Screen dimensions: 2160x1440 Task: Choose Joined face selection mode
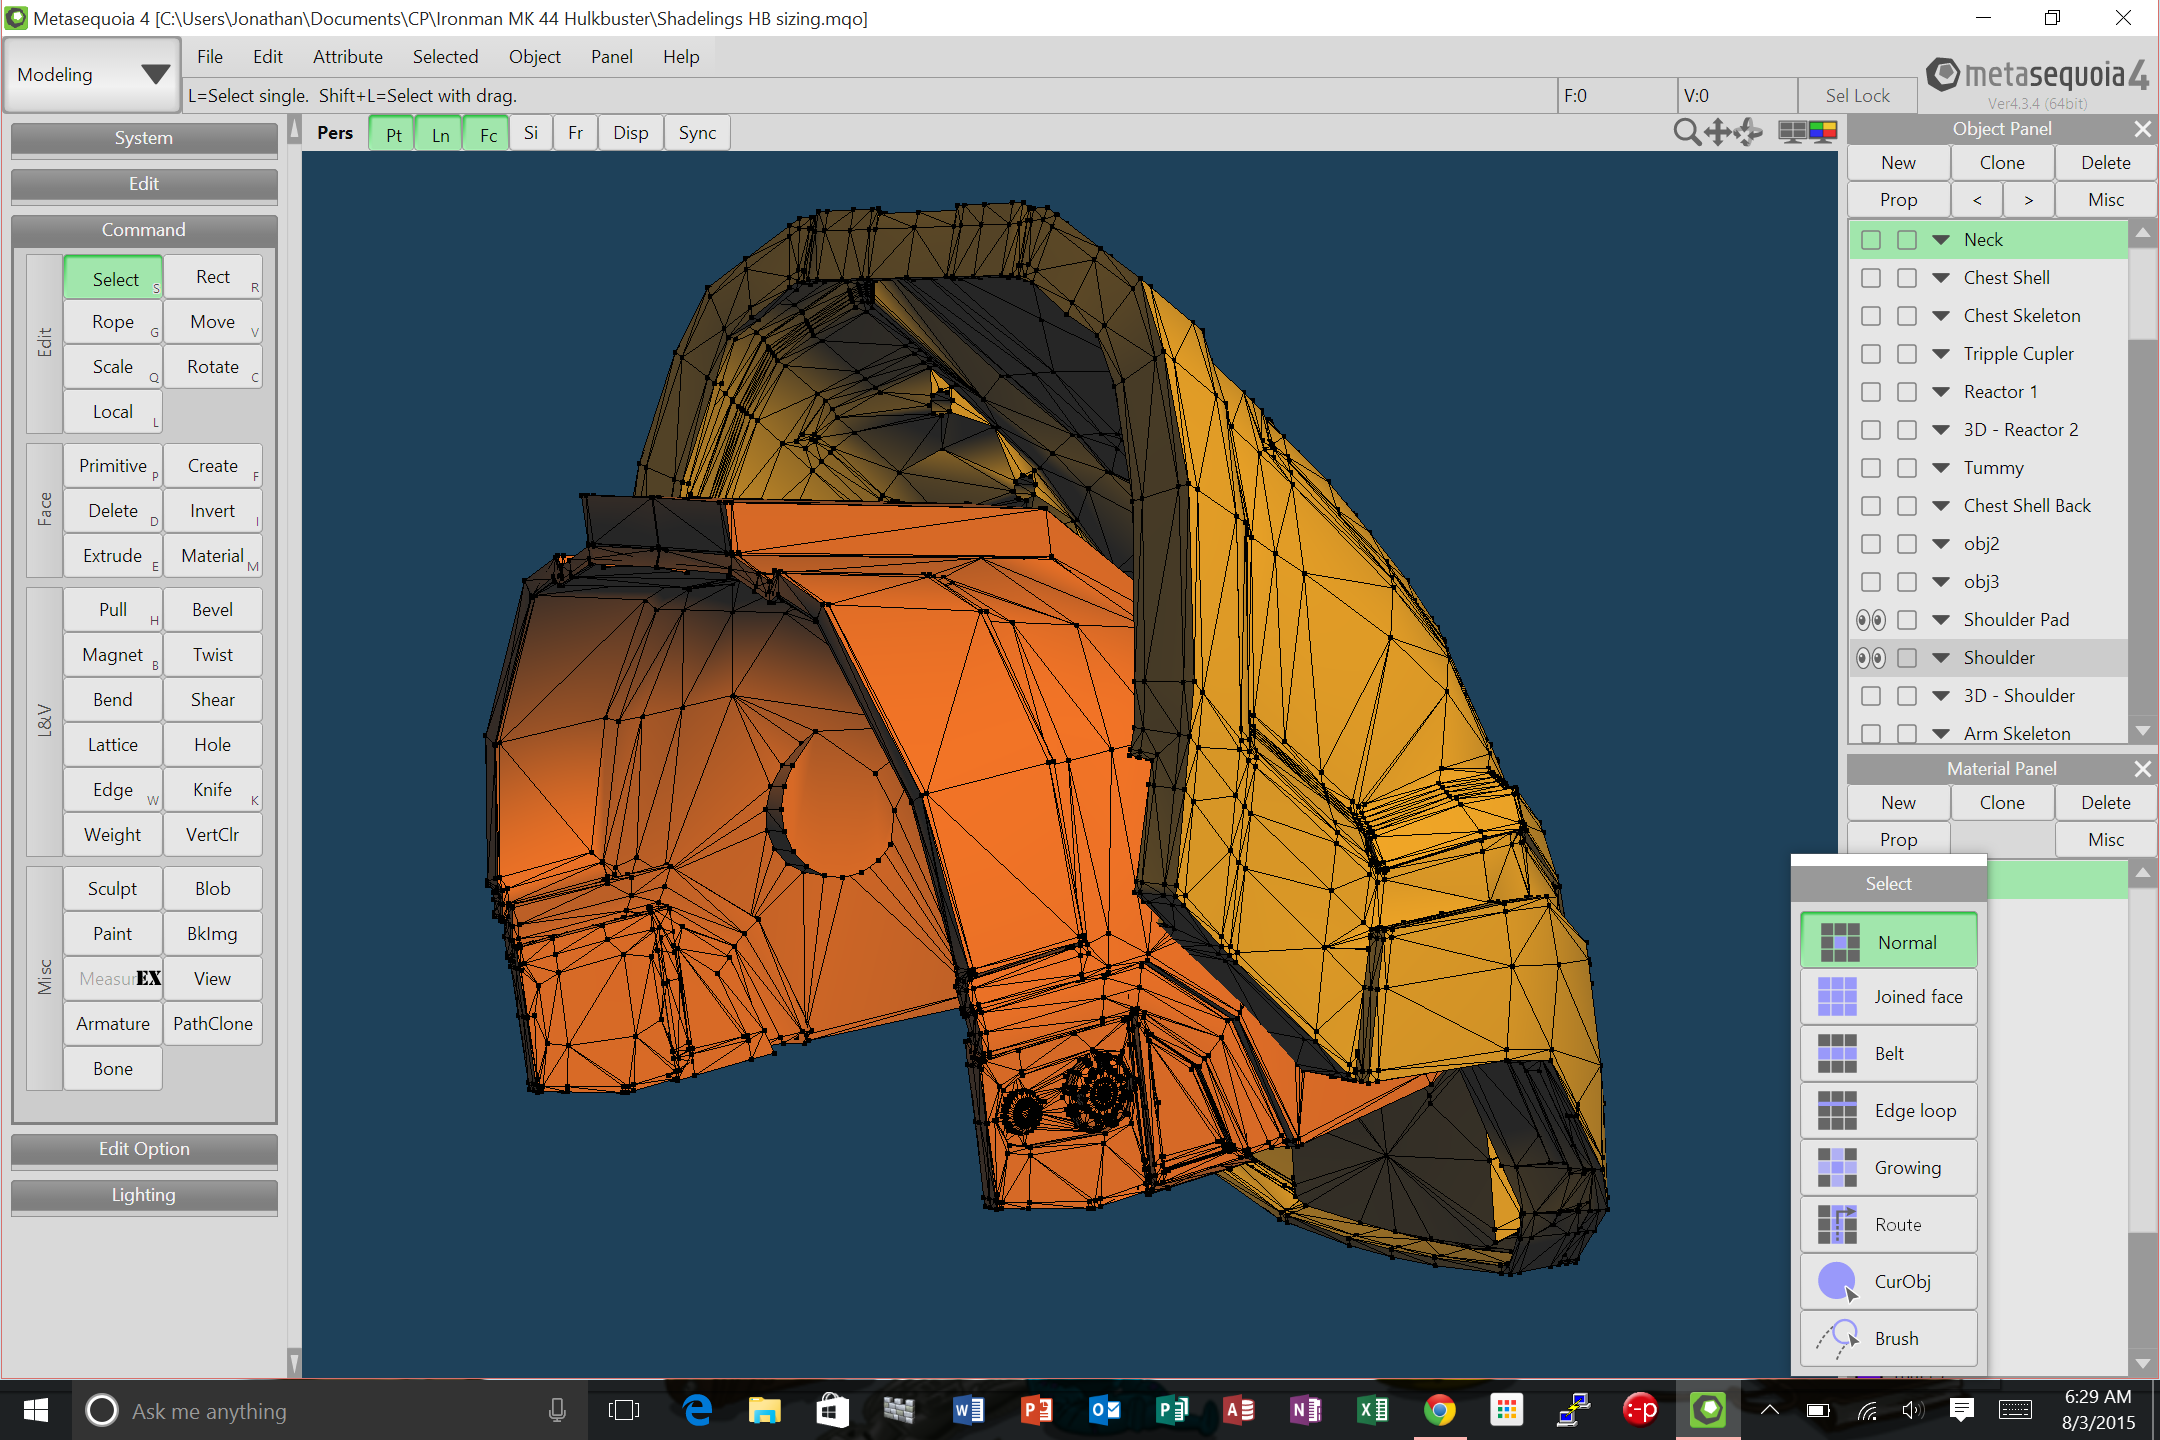point(1888,997)
